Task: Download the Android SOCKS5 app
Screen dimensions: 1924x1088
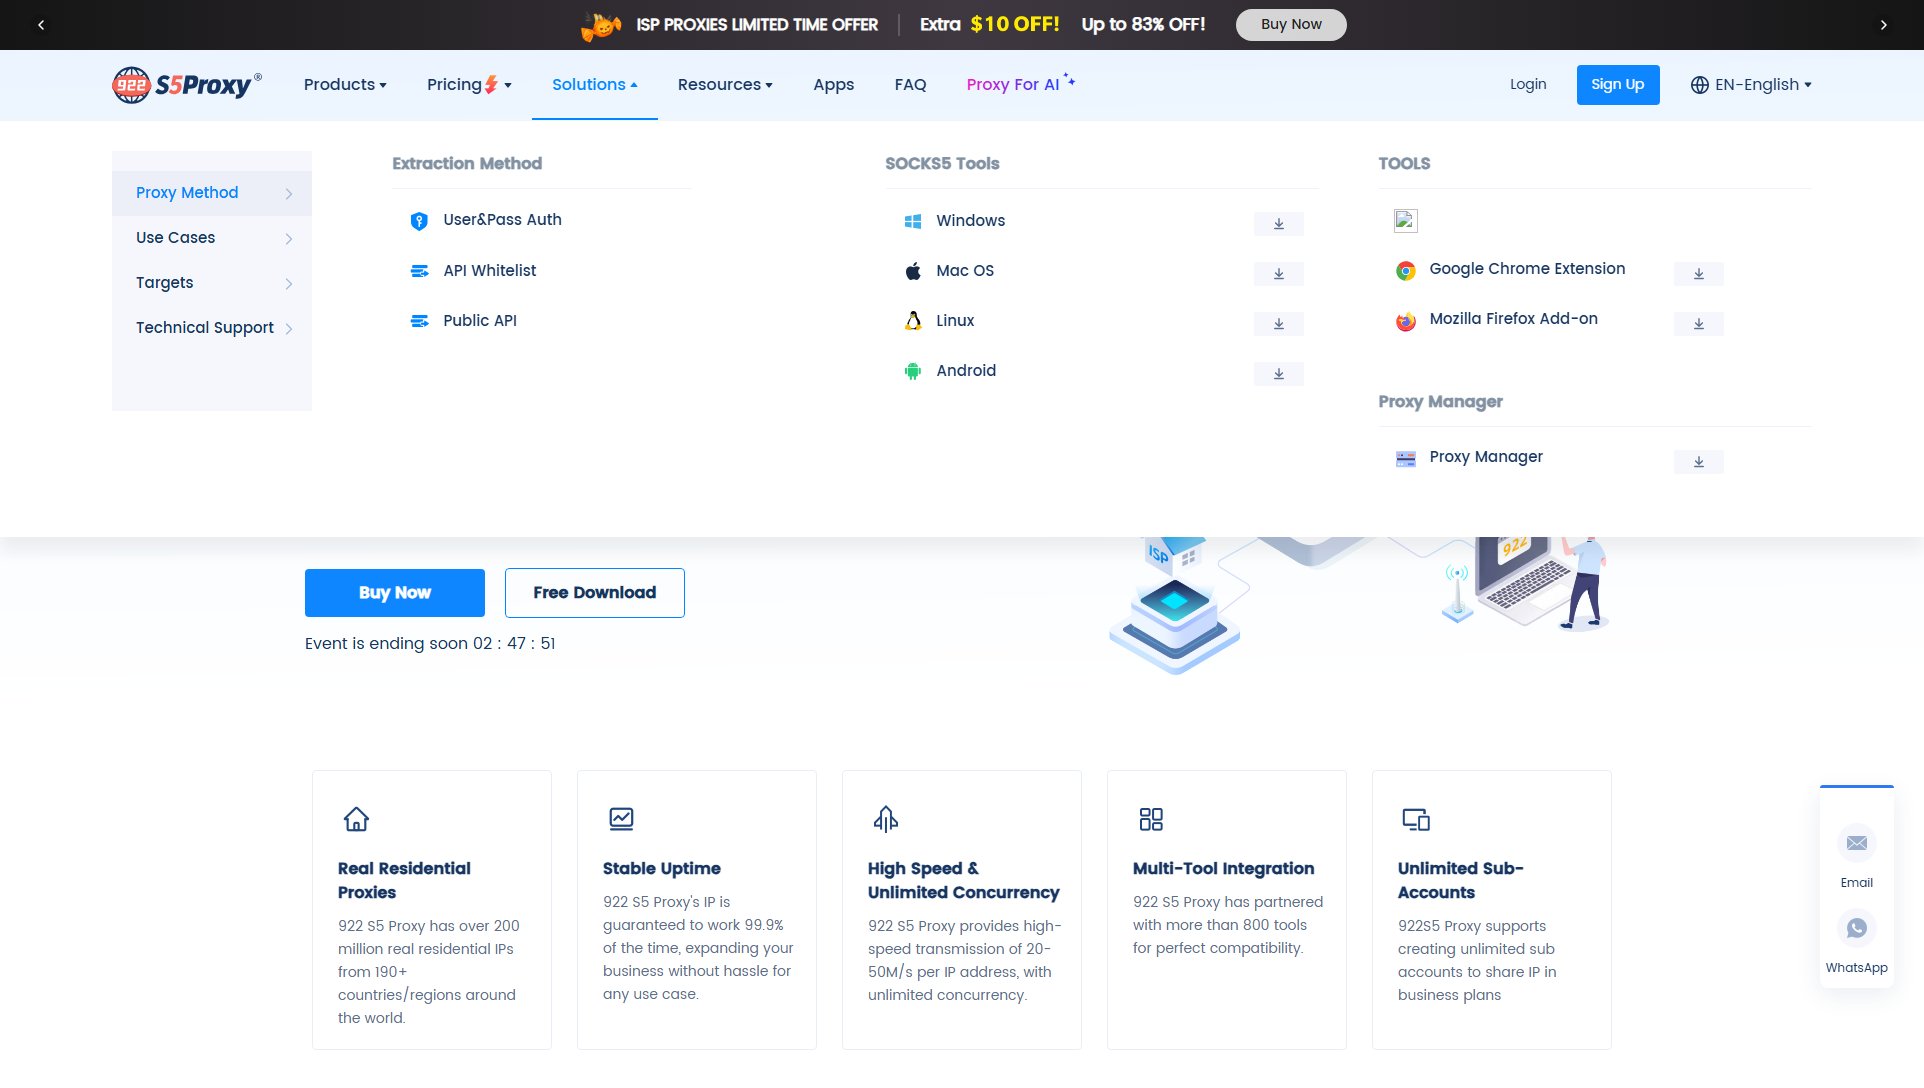Action: 1278,373
